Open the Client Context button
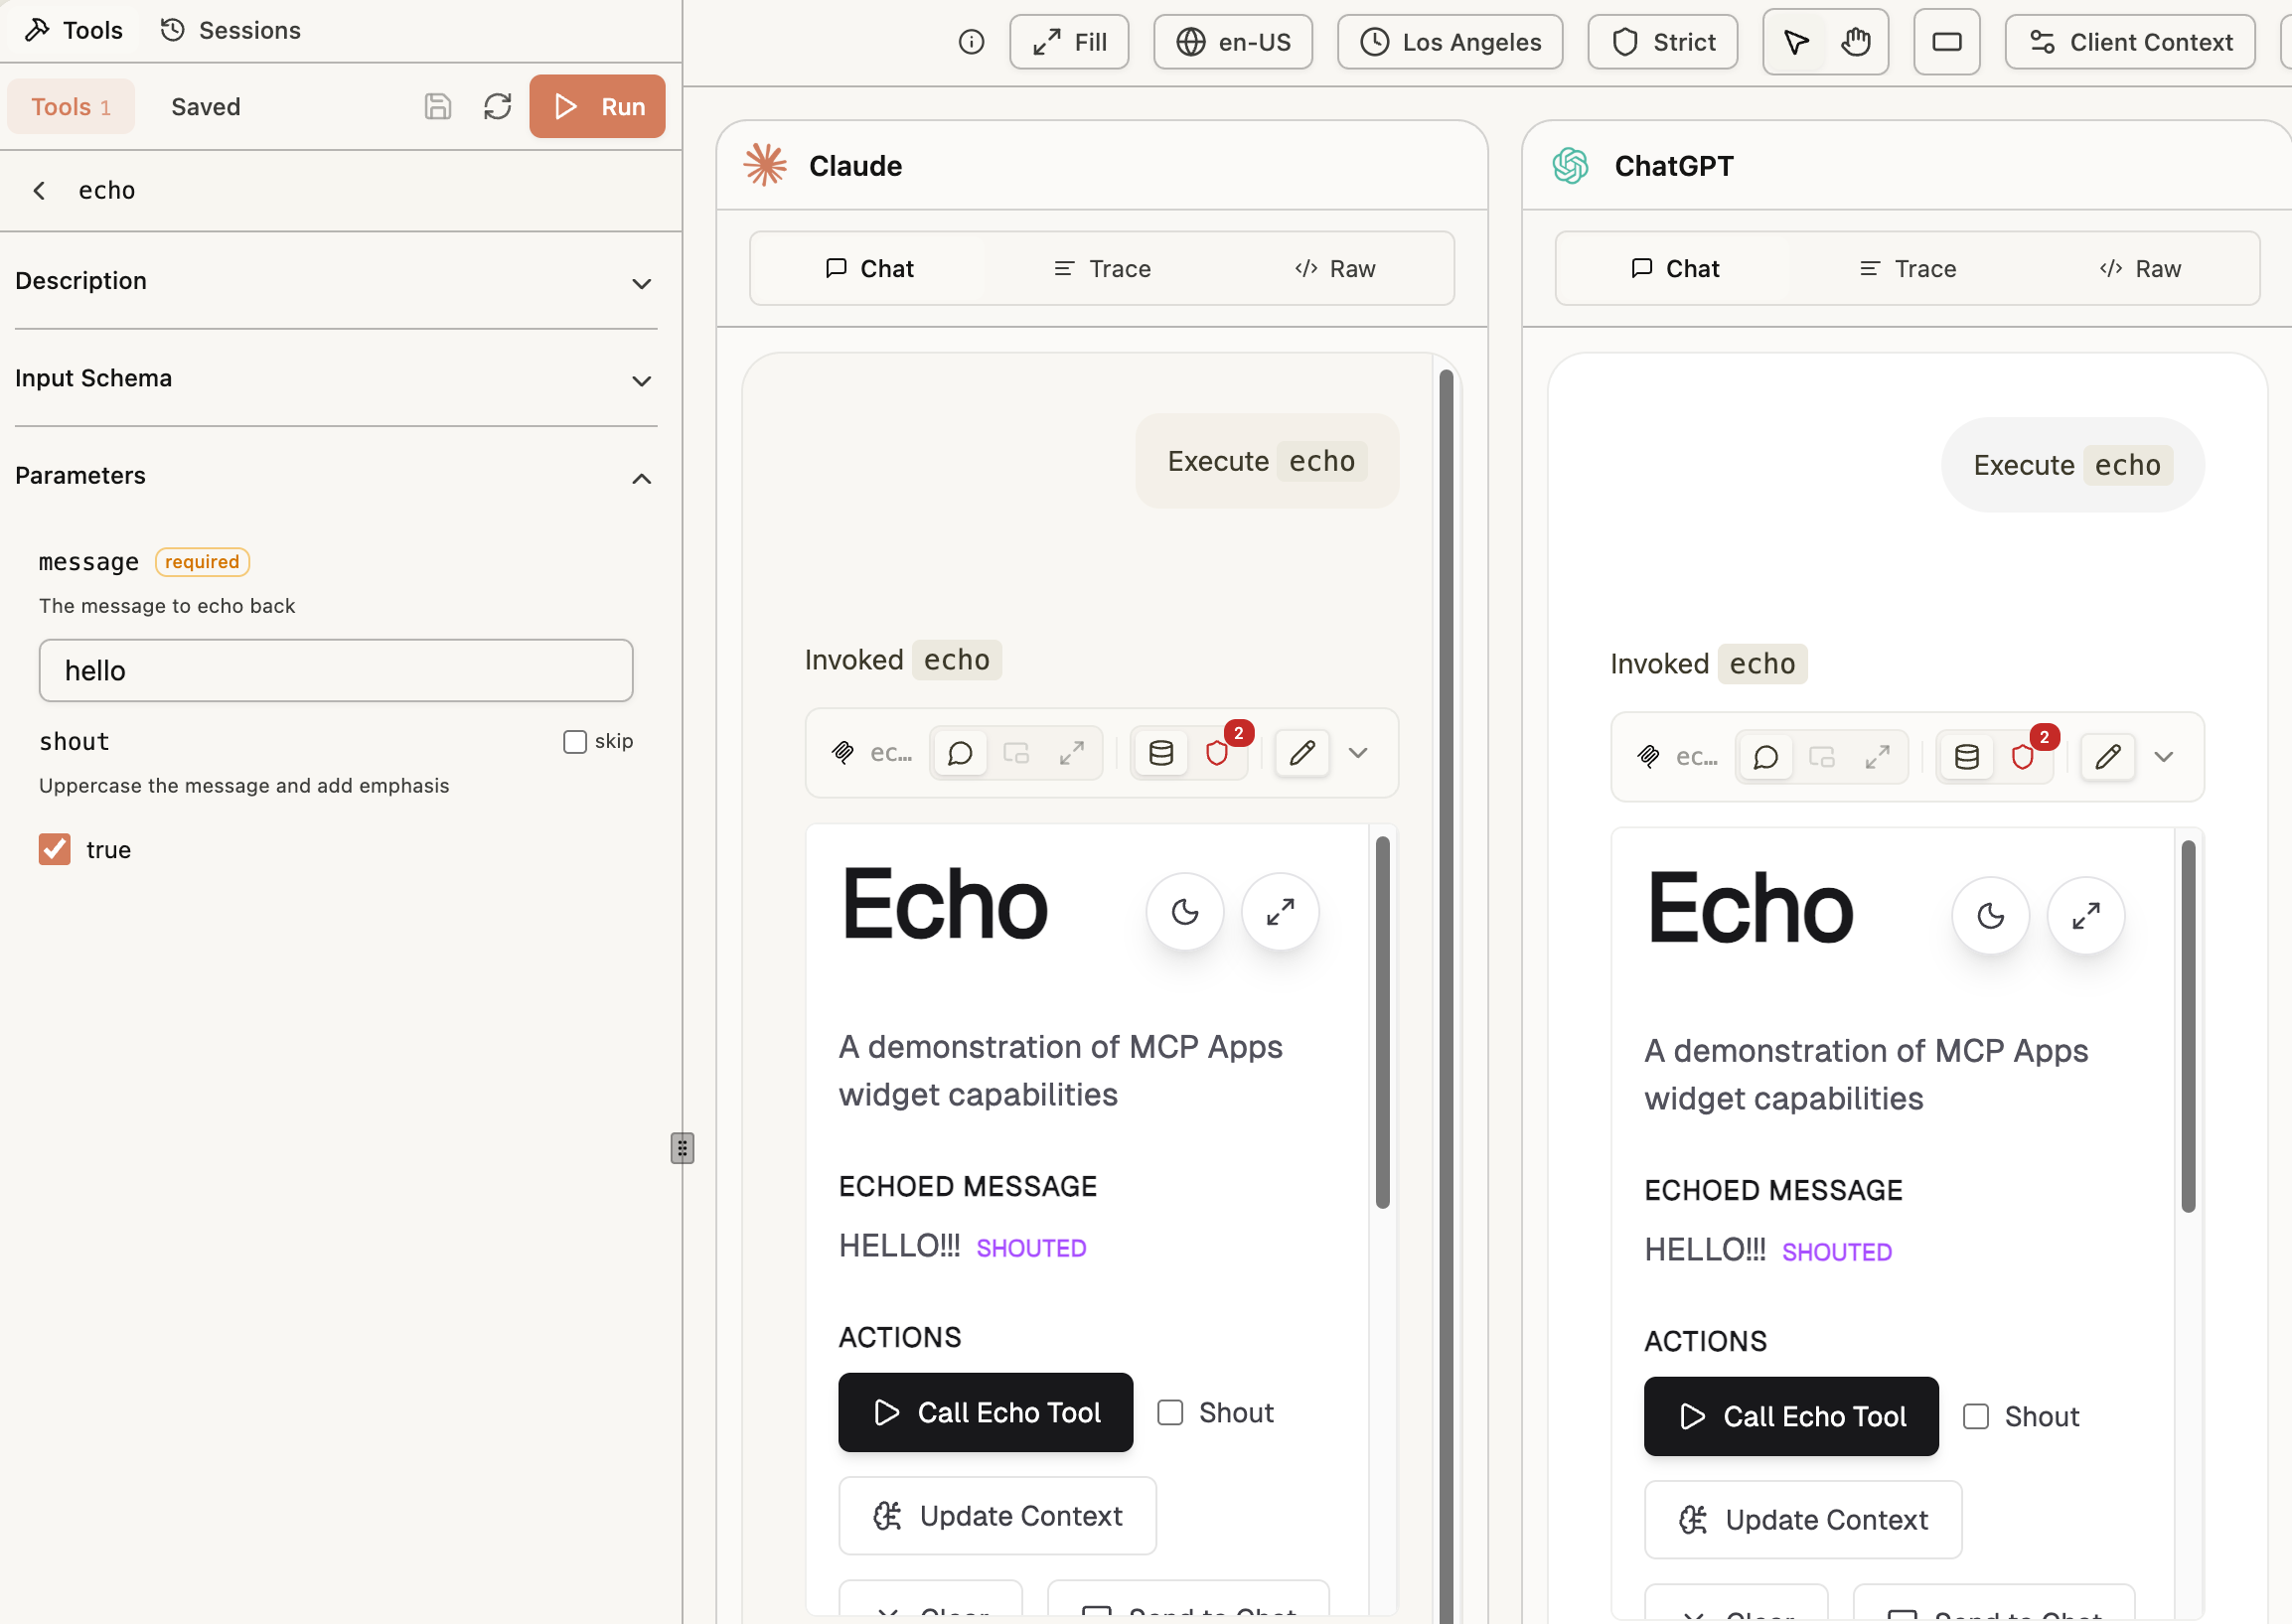This screenshot has width=2292, height=1624. tap(2130, 42)
